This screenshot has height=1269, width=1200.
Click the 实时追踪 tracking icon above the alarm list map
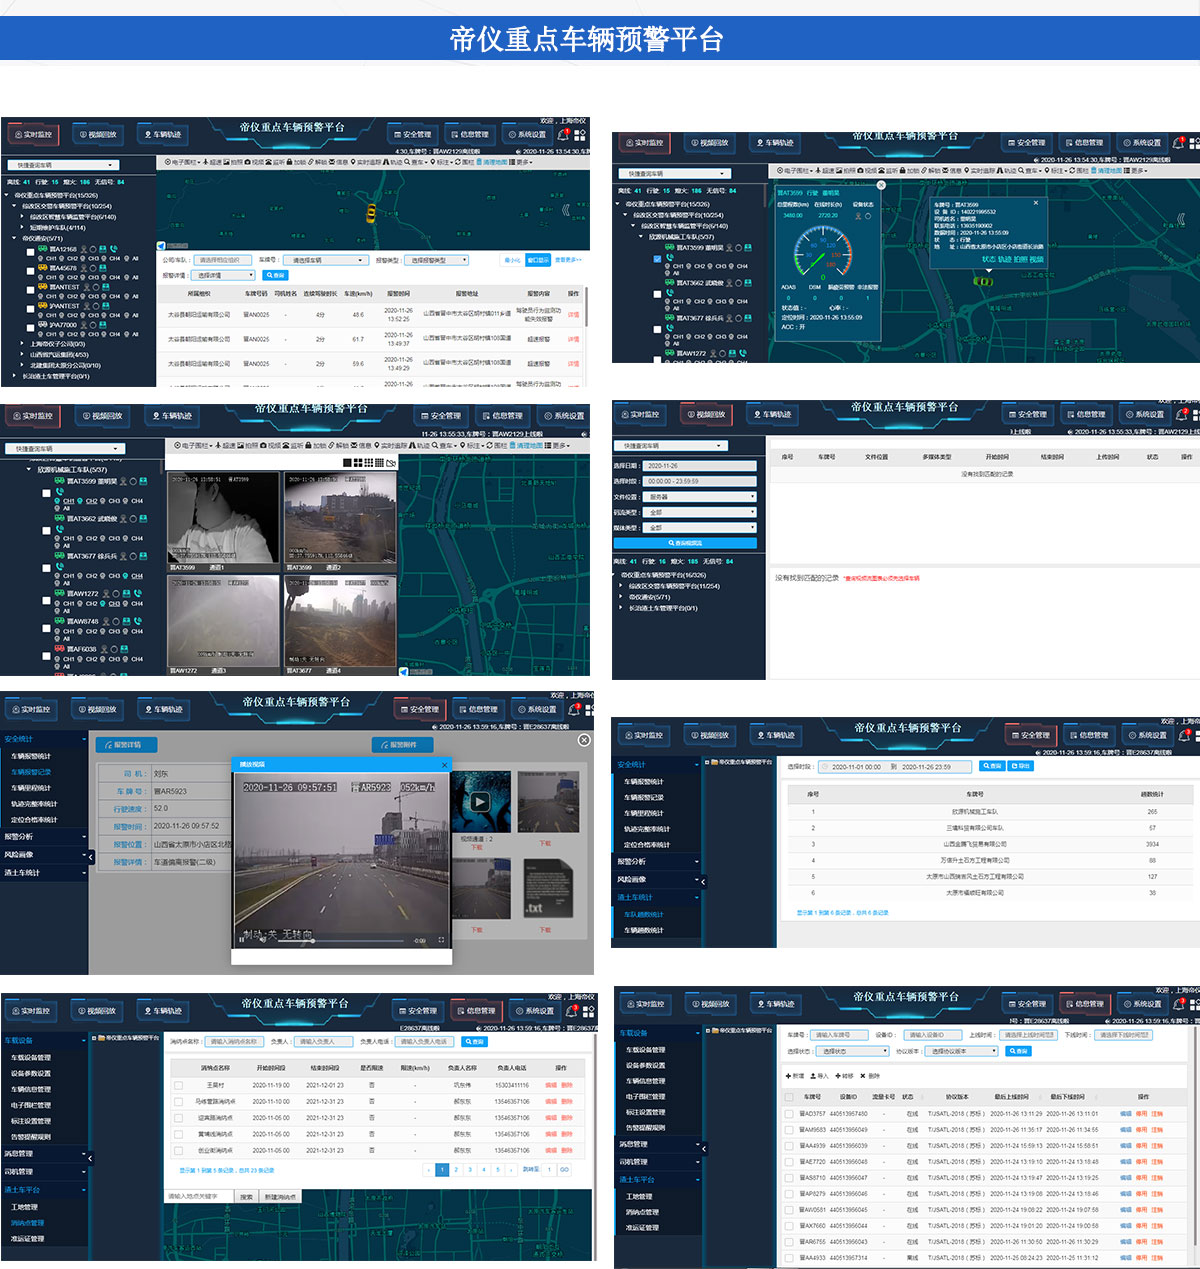[353, 162]
